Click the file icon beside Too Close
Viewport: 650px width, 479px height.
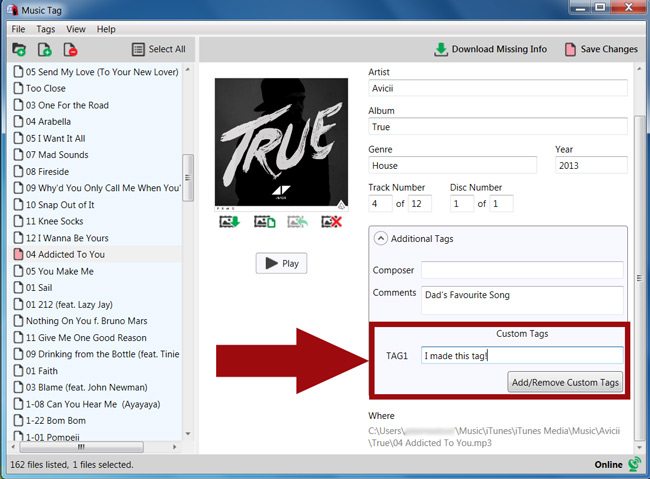(x=18, y=88)
